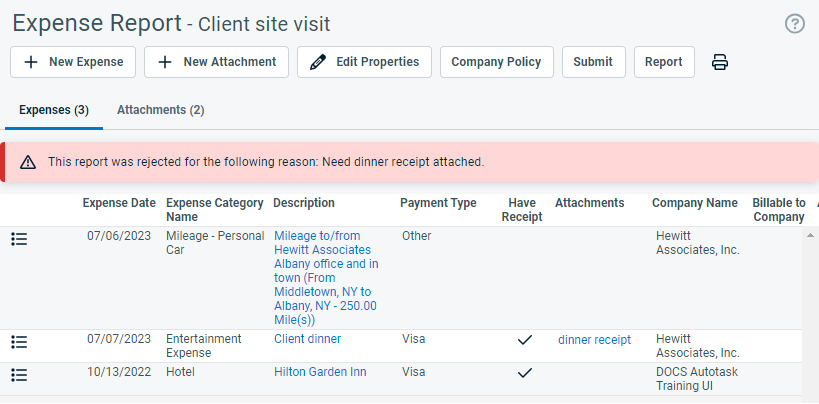
Task: Open the dinner receipt attachment link
Action: [x=594, y=340]
